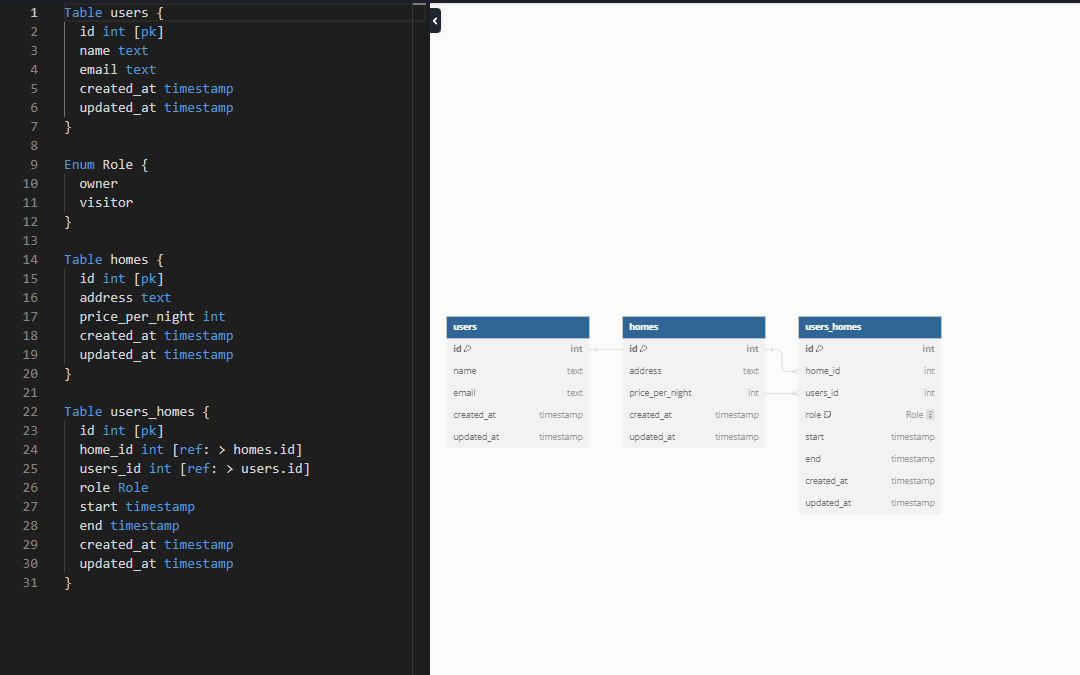The height and width of the screenshot is (675, 1080).
Task: Click home_id row in users_homes diagram table
Action: coord(870,371)
